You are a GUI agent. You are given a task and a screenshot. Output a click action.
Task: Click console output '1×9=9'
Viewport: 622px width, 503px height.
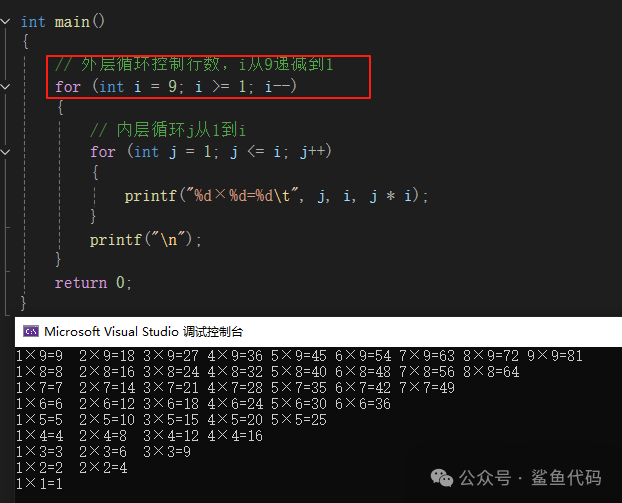point(39,356)
